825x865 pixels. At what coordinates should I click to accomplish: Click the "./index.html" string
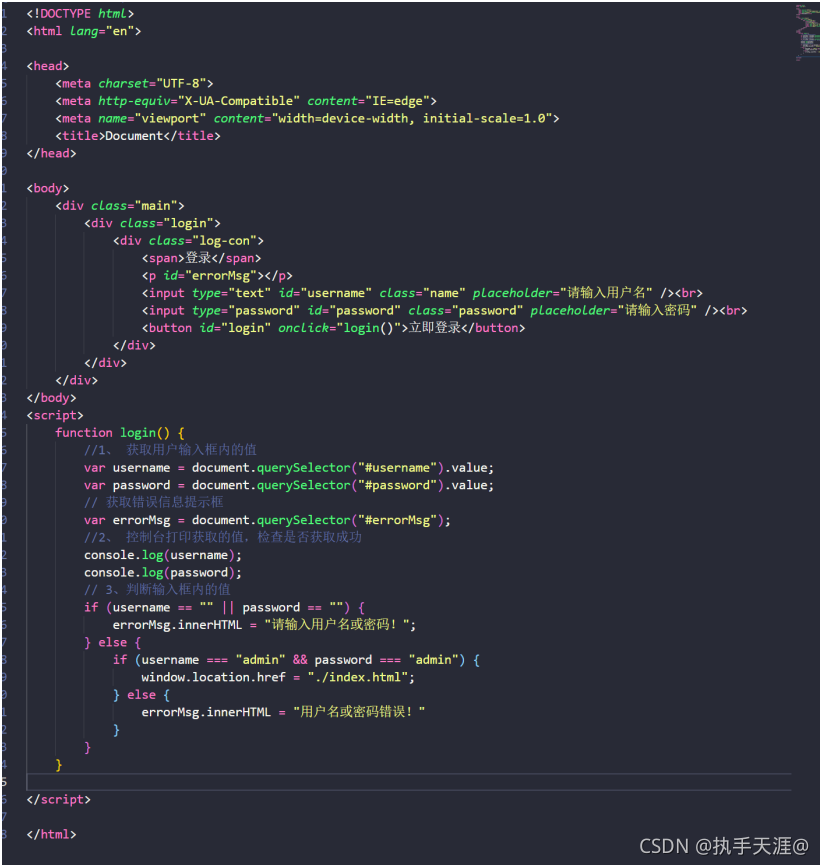pos(358,677)
